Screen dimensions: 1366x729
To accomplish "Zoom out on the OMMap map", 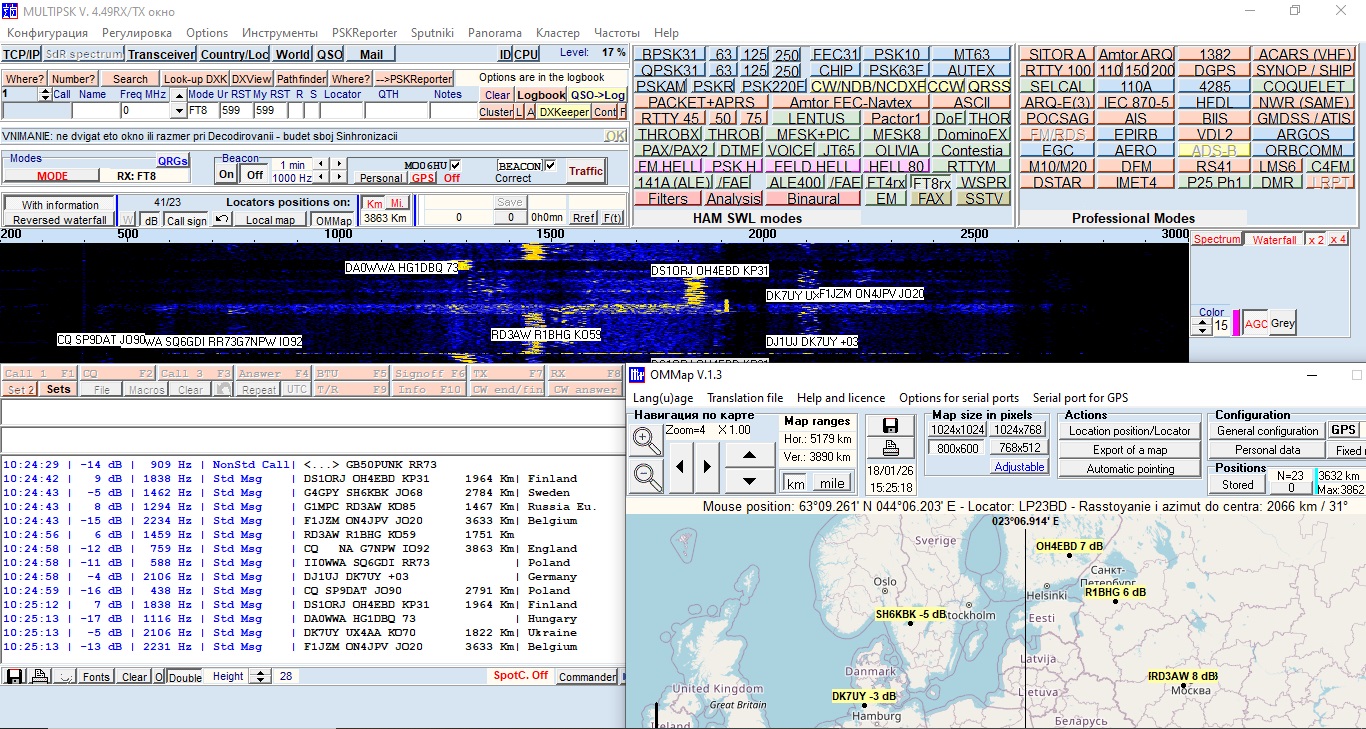I will click(x=647, y=477).
